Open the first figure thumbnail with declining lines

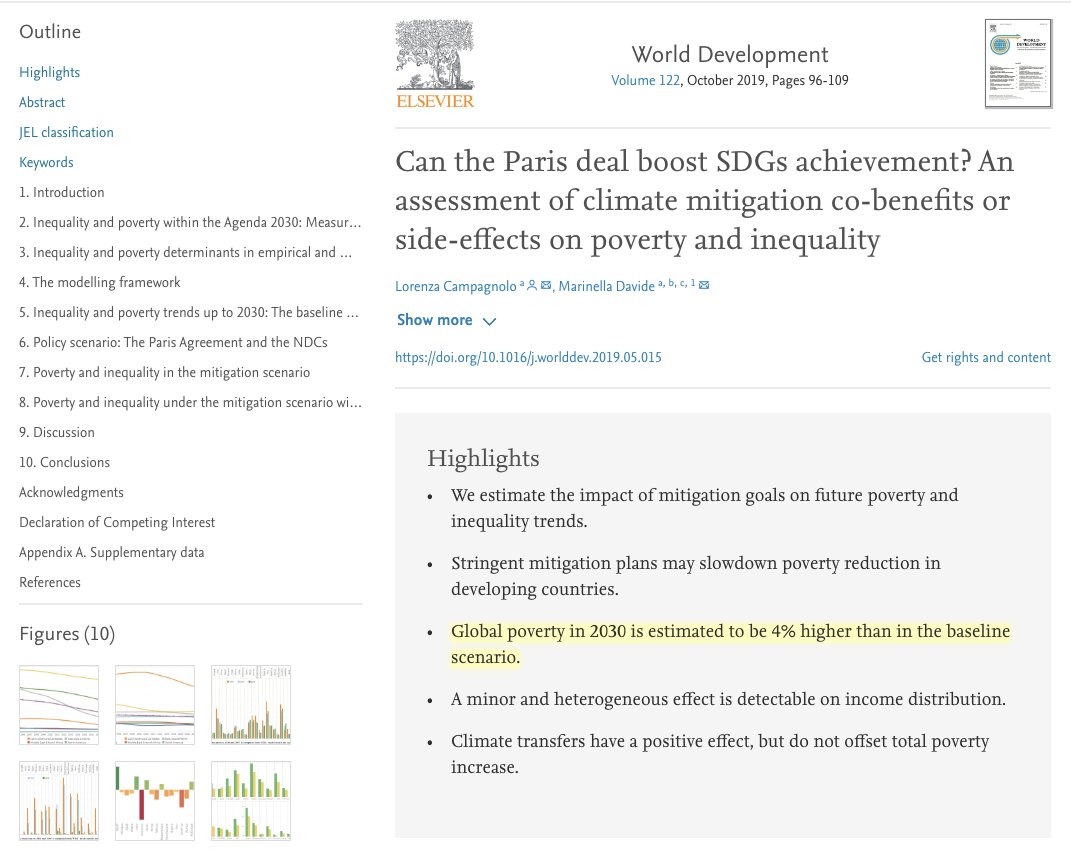[59, 704]
